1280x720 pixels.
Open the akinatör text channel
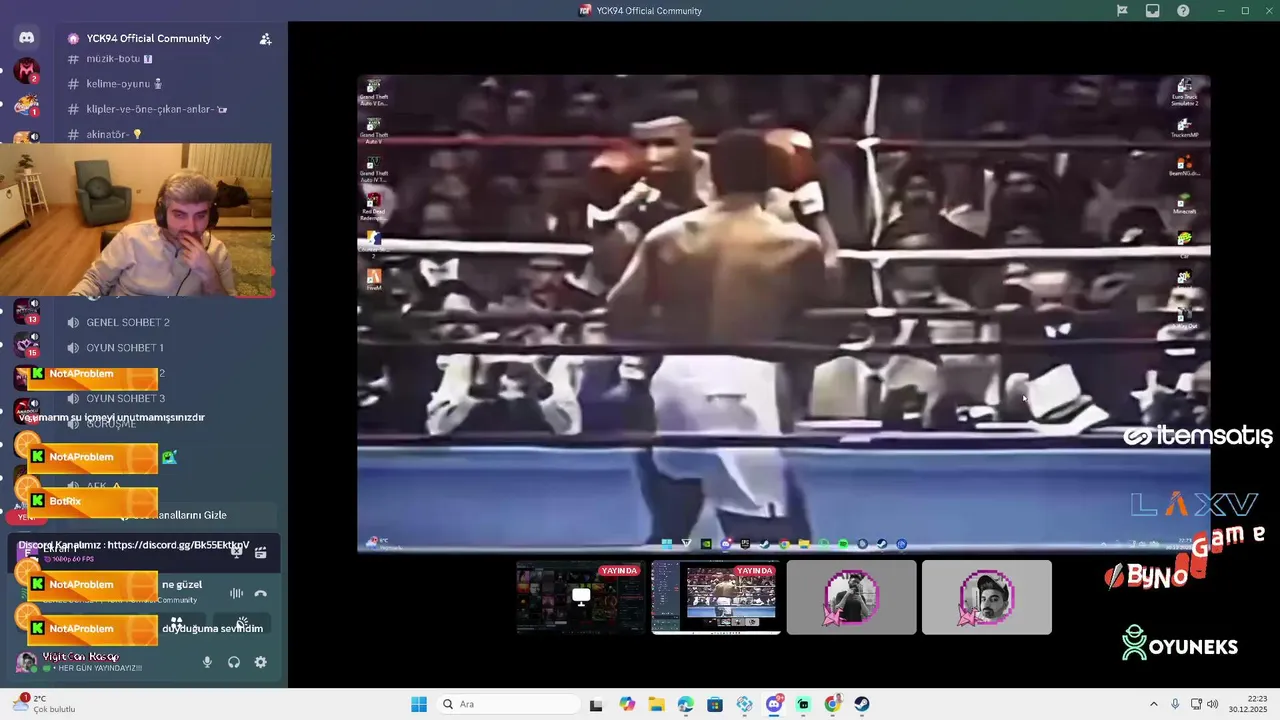pyautogui.click(x=105, y=134)
